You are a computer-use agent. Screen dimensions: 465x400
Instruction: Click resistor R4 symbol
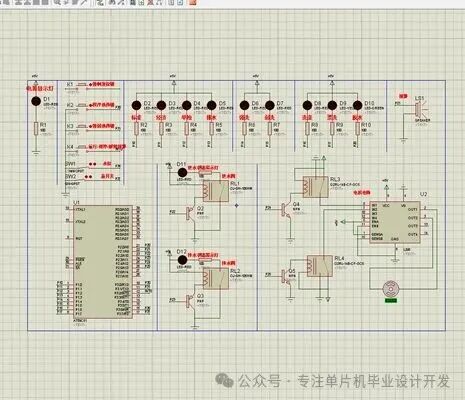point(186,129)
